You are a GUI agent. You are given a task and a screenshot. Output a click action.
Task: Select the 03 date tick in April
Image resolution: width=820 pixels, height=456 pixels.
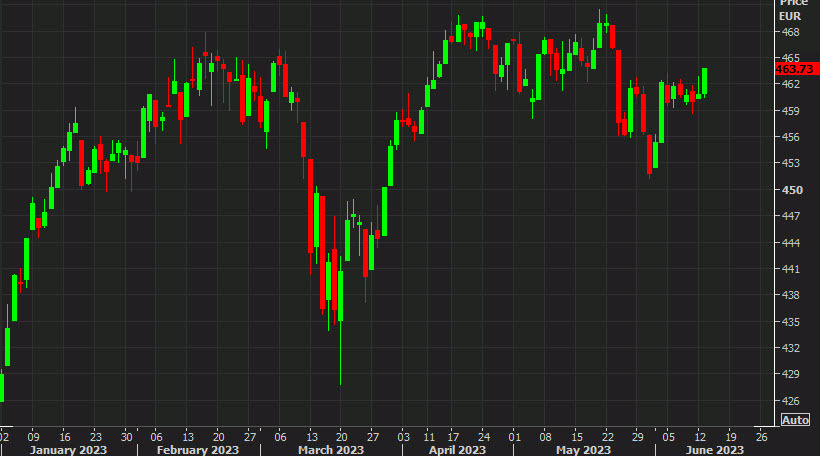tap(403, 437)
